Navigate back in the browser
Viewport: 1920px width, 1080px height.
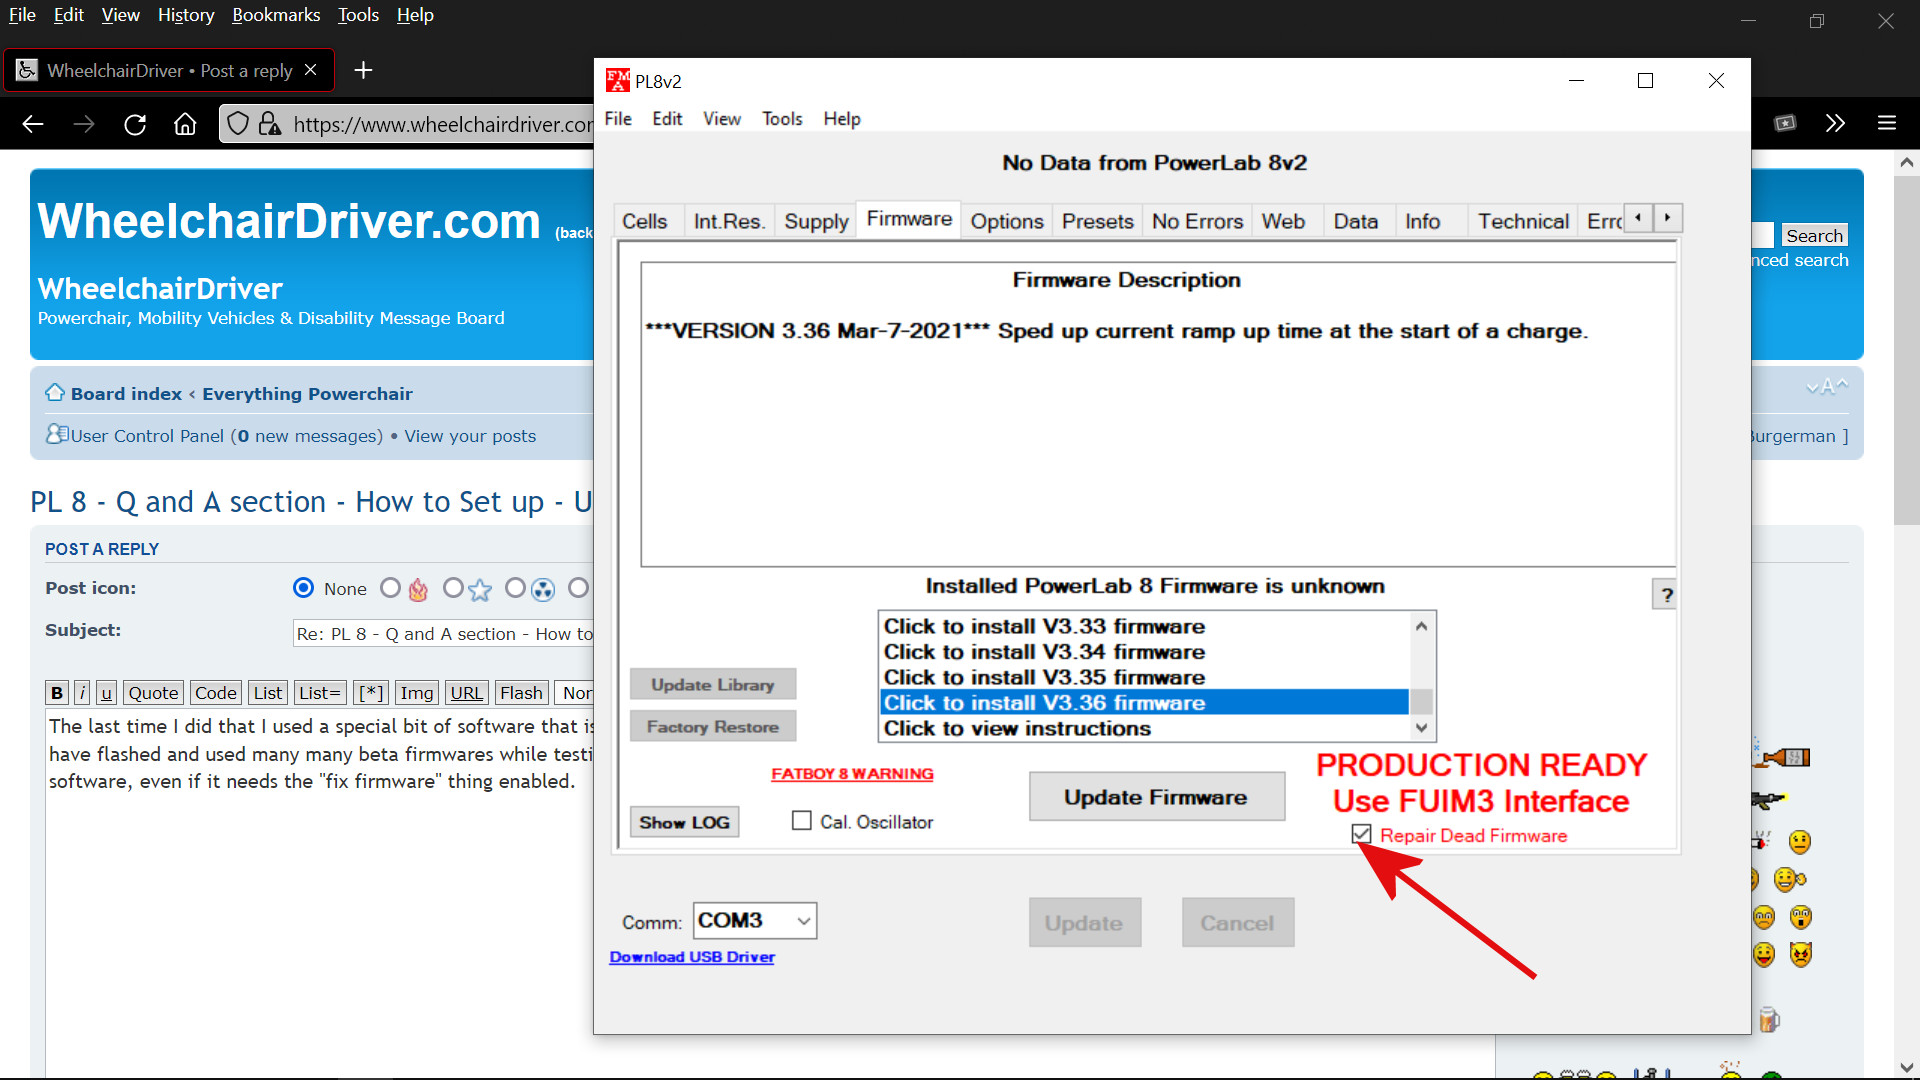point(33,124)
